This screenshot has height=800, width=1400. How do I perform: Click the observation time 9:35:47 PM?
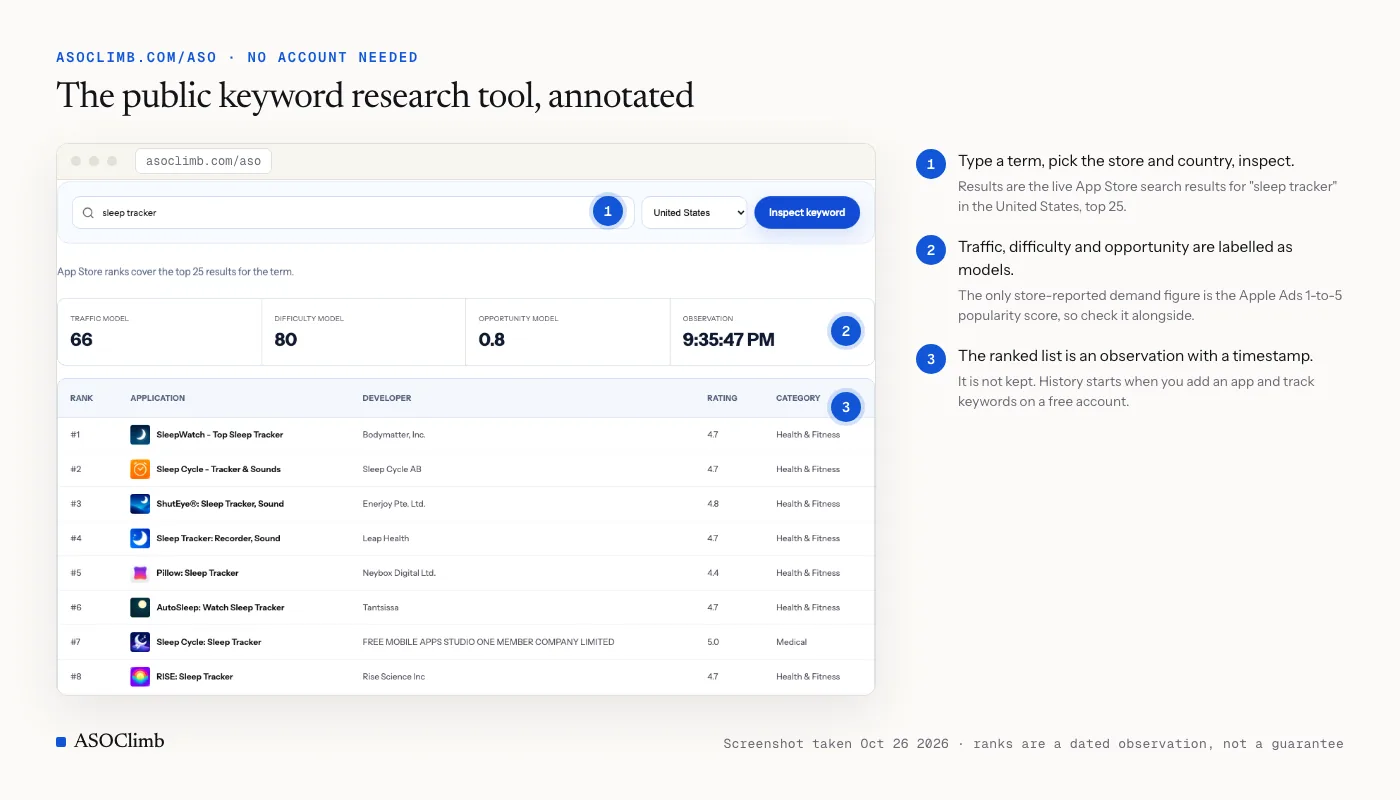click(729, 340)
